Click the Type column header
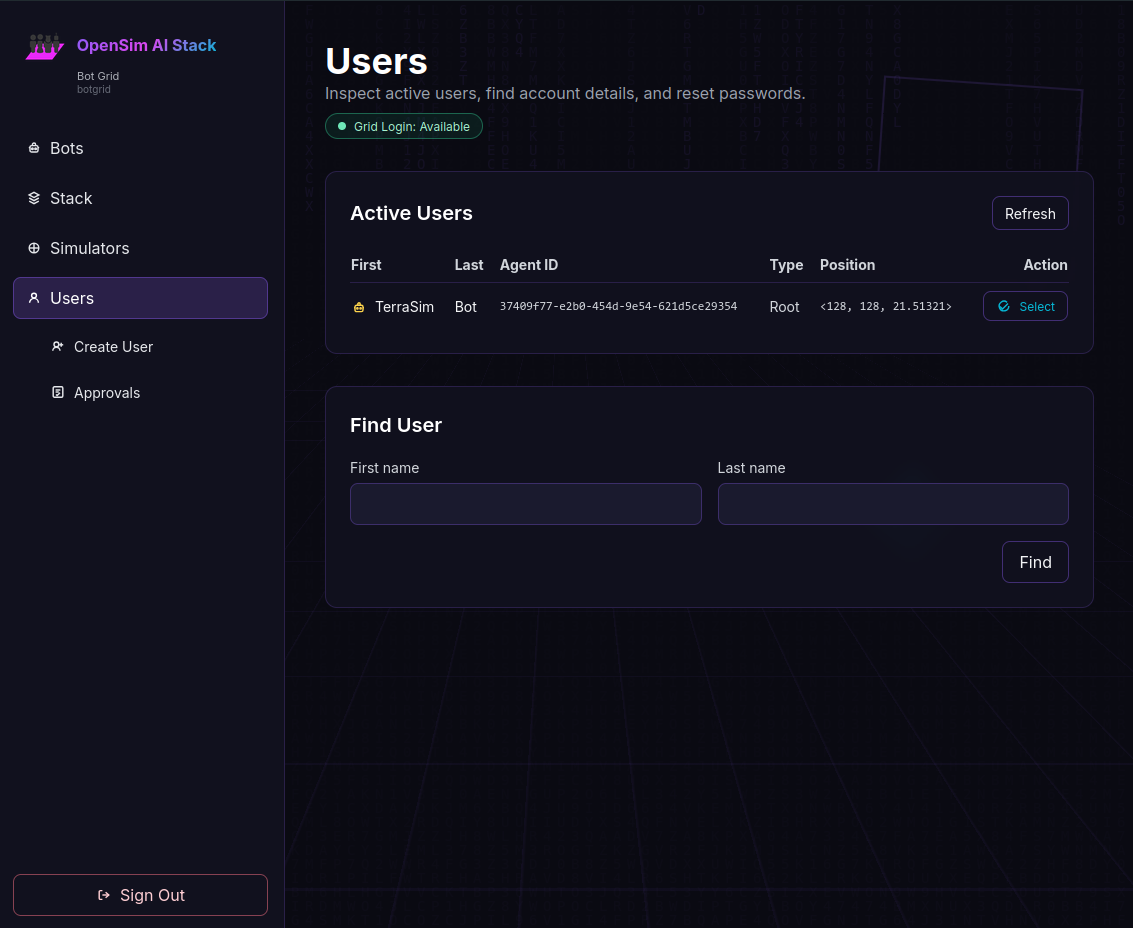The width and height of the screenshot is (1133, 928). (786, 265)
